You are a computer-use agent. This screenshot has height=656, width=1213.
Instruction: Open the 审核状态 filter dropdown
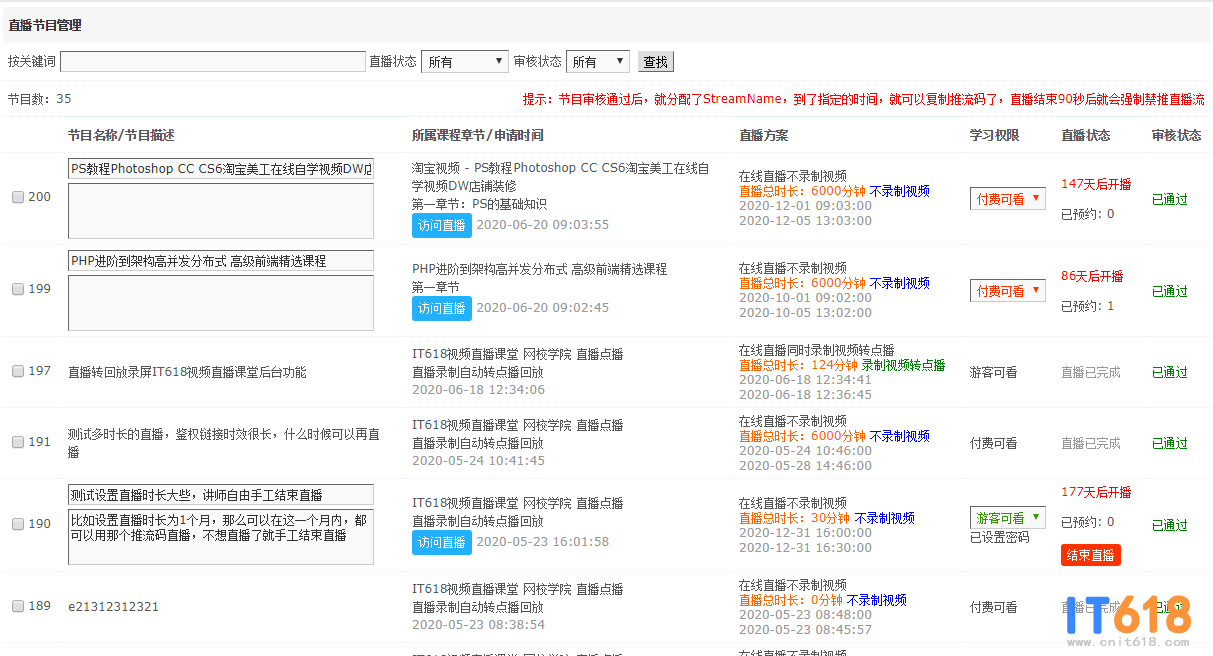(597, 62)
